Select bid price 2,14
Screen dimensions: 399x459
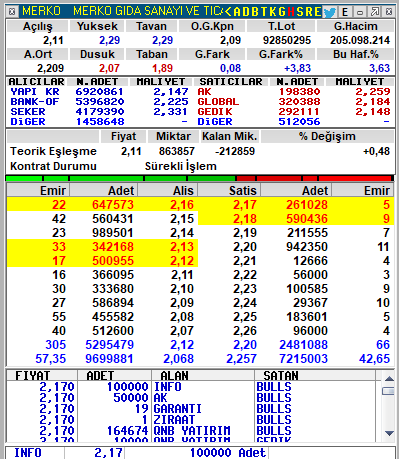coord(182,233)
